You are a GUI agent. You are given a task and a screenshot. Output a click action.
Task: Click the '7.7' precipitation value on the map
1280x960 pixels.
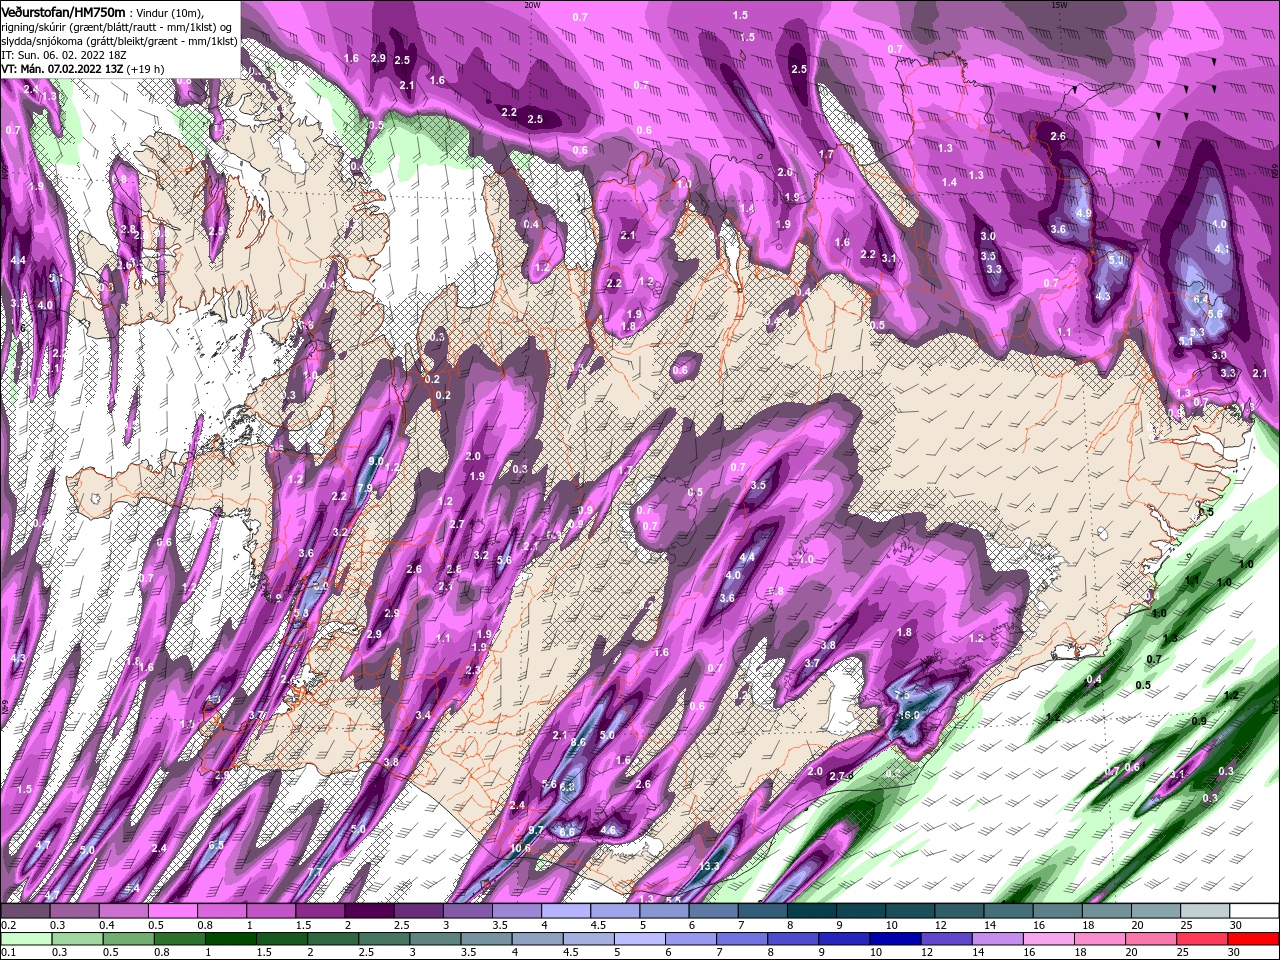point(313,872)
